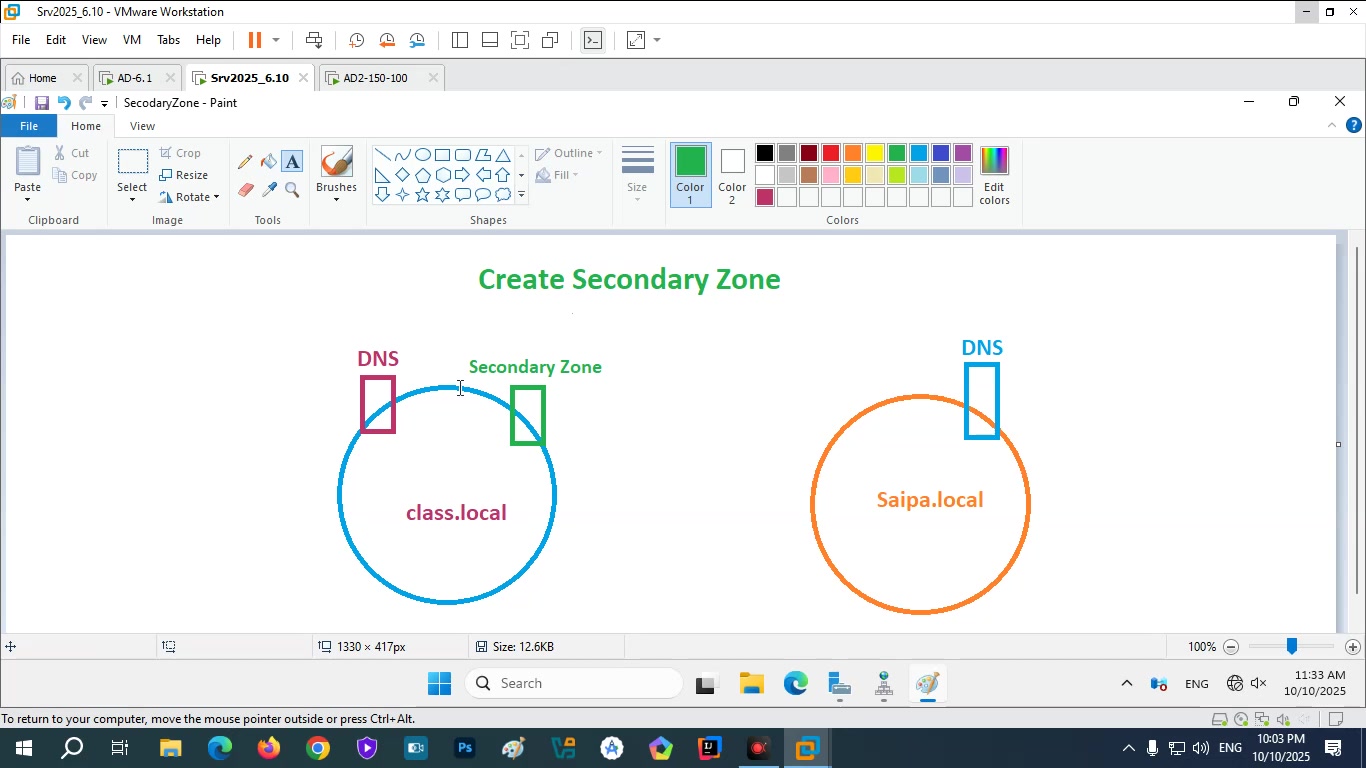Open the guest Windows Start button
This screenshot has height=768, width=1366.
click(440, 684)
